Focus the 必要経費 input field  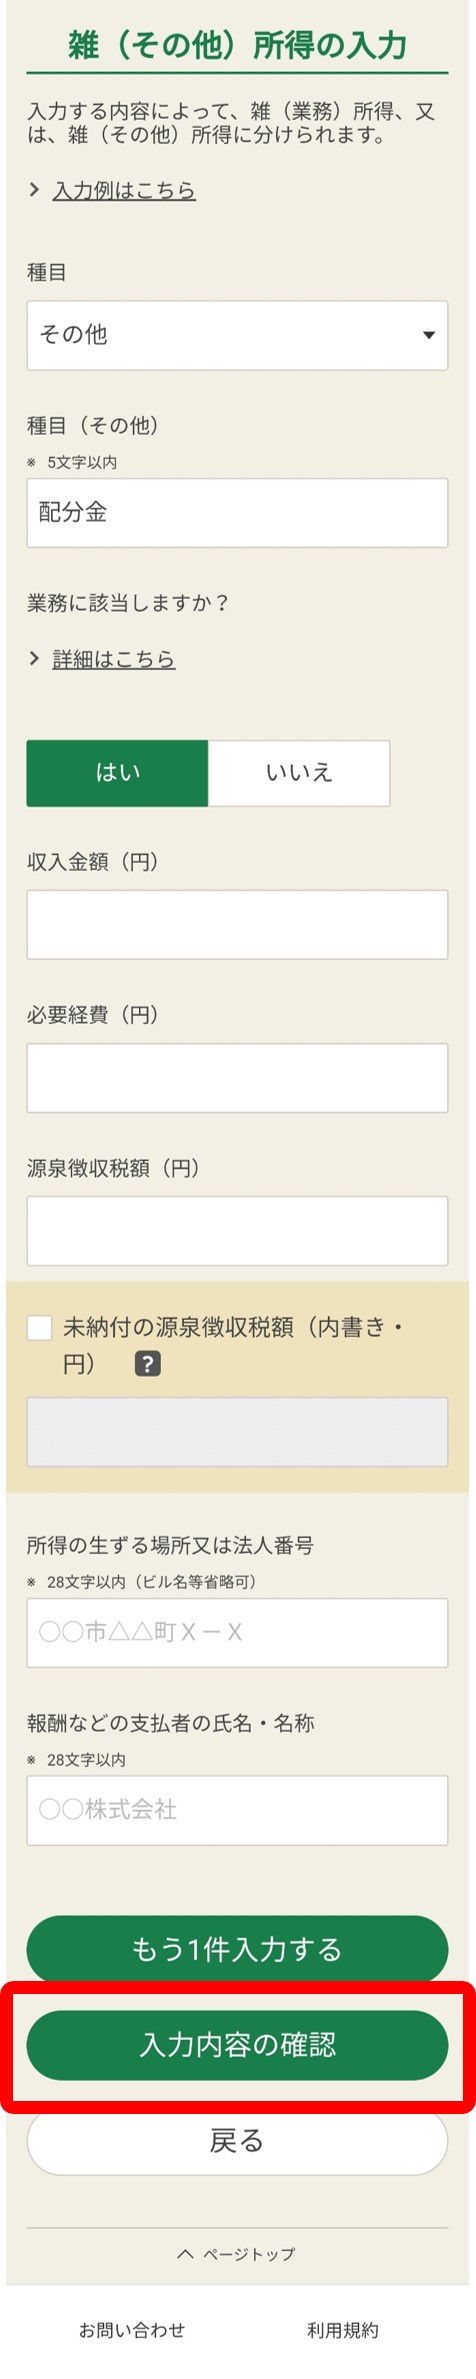(x=237, y=1078)
